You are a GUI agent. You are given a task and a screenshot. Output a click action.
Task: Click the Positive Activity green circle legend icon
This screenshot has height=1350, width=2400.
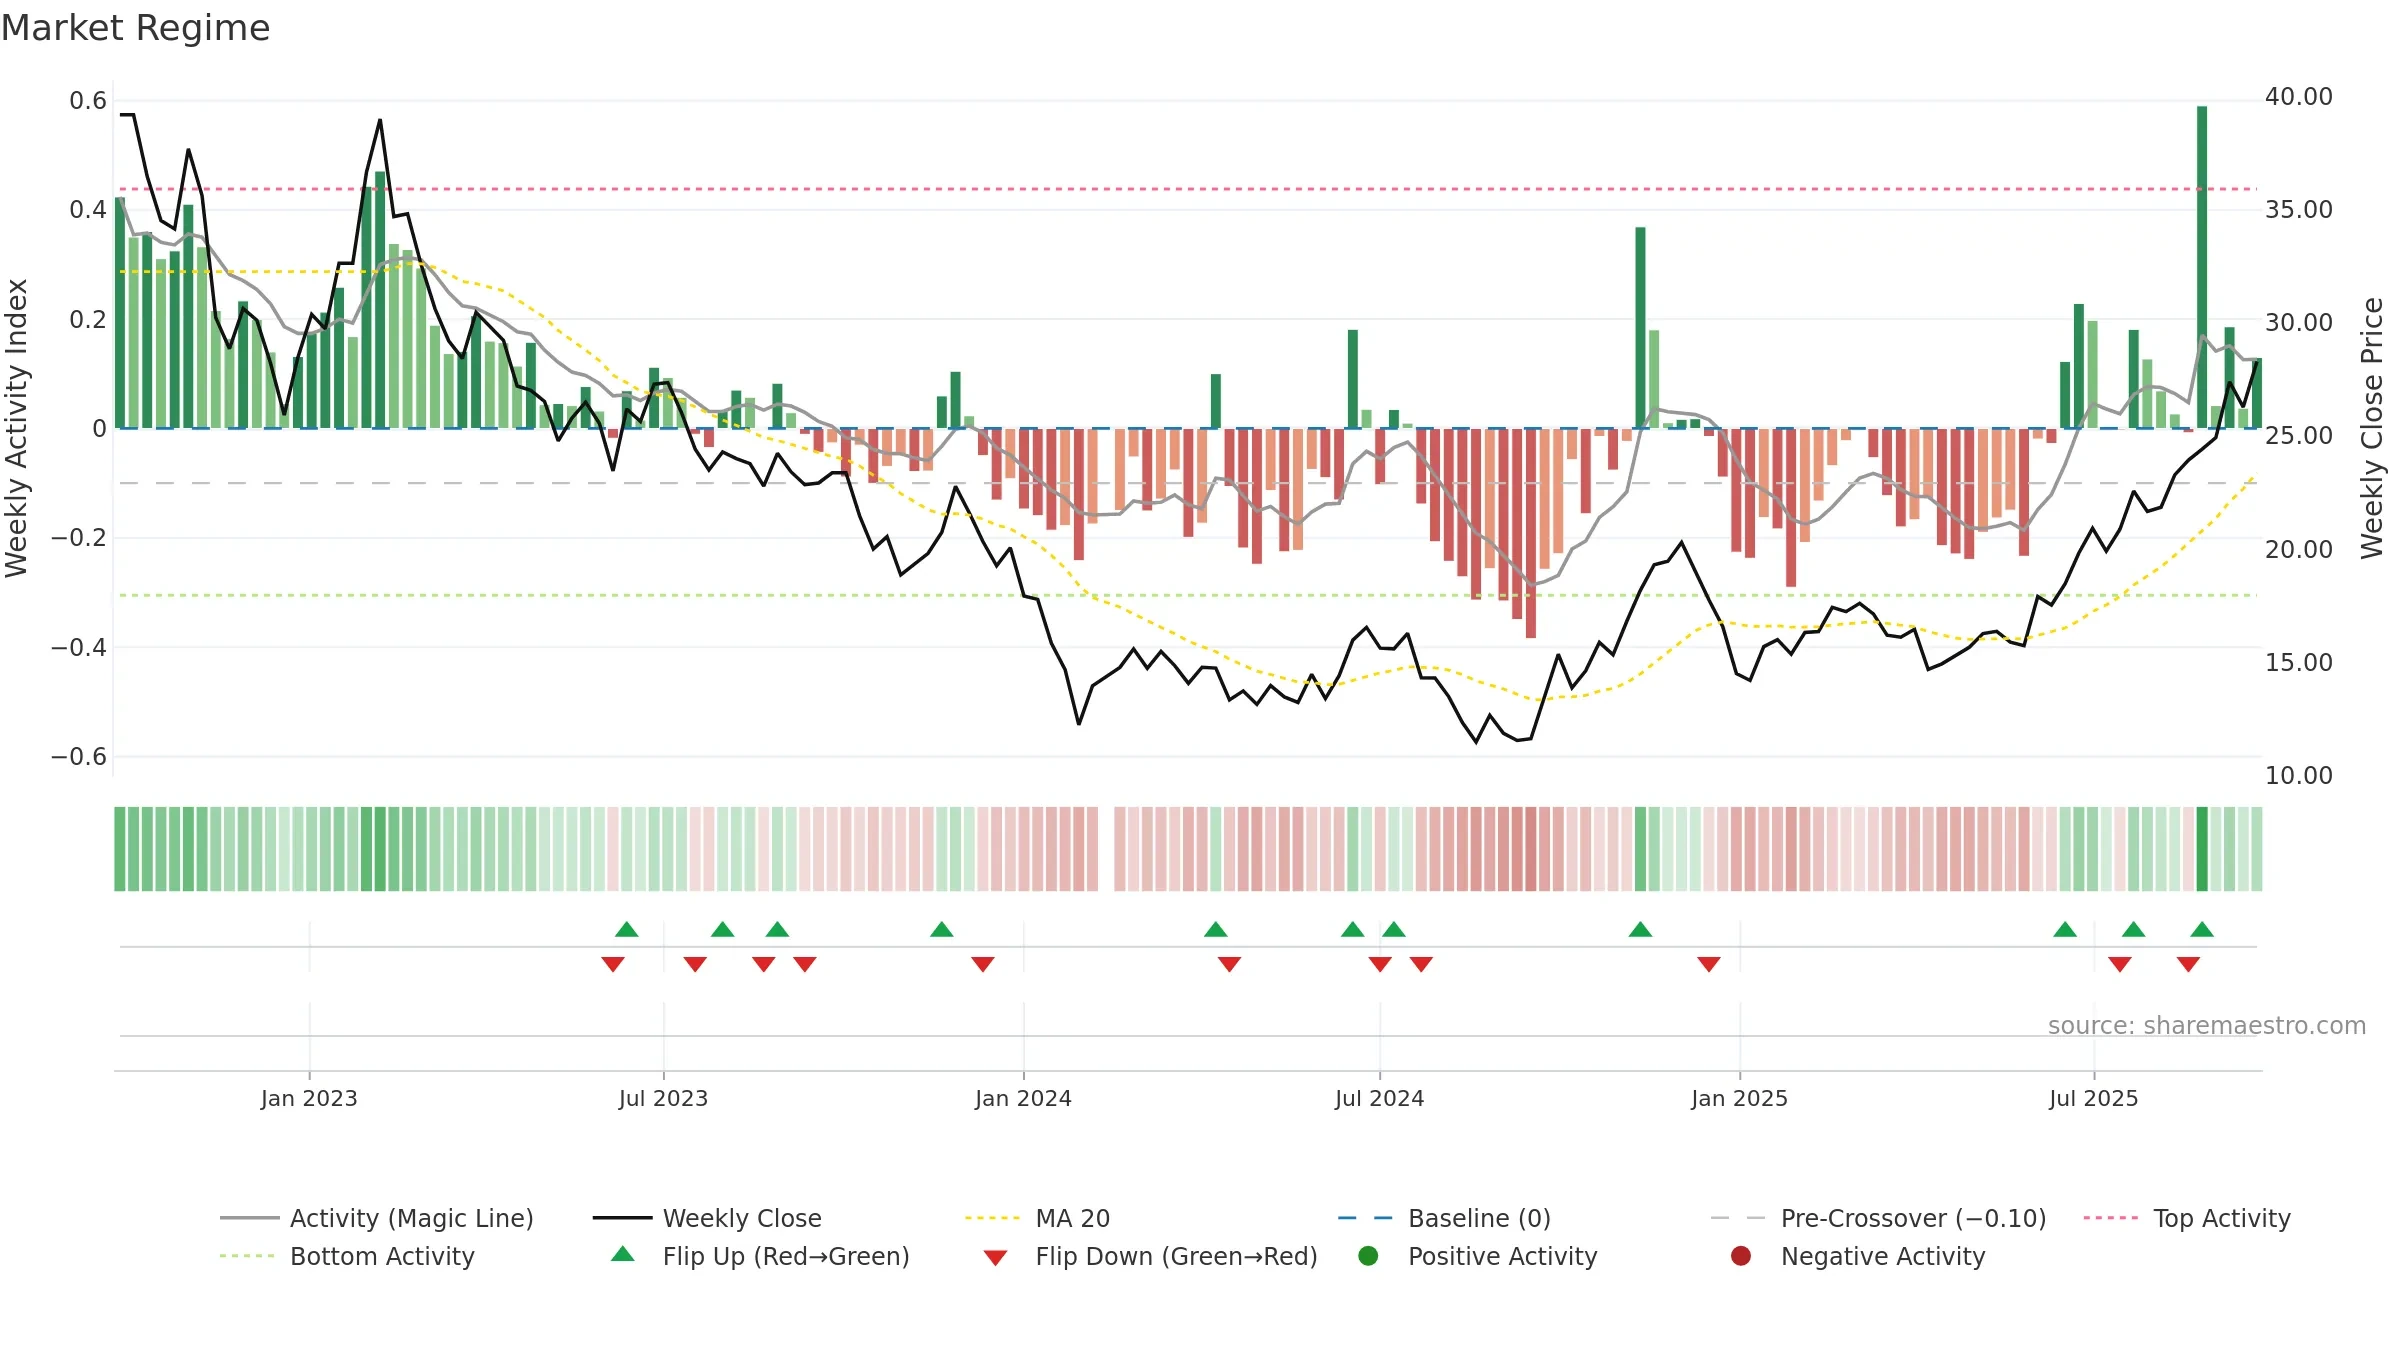click(1368, 1256)
